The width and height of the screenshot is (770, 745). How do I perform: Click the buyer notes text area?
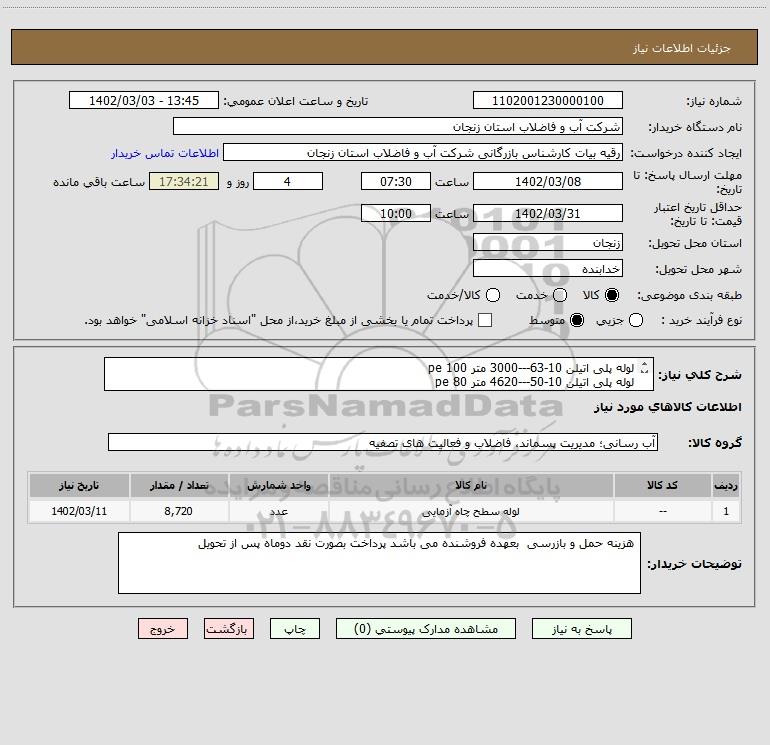(x=379, y=563)
